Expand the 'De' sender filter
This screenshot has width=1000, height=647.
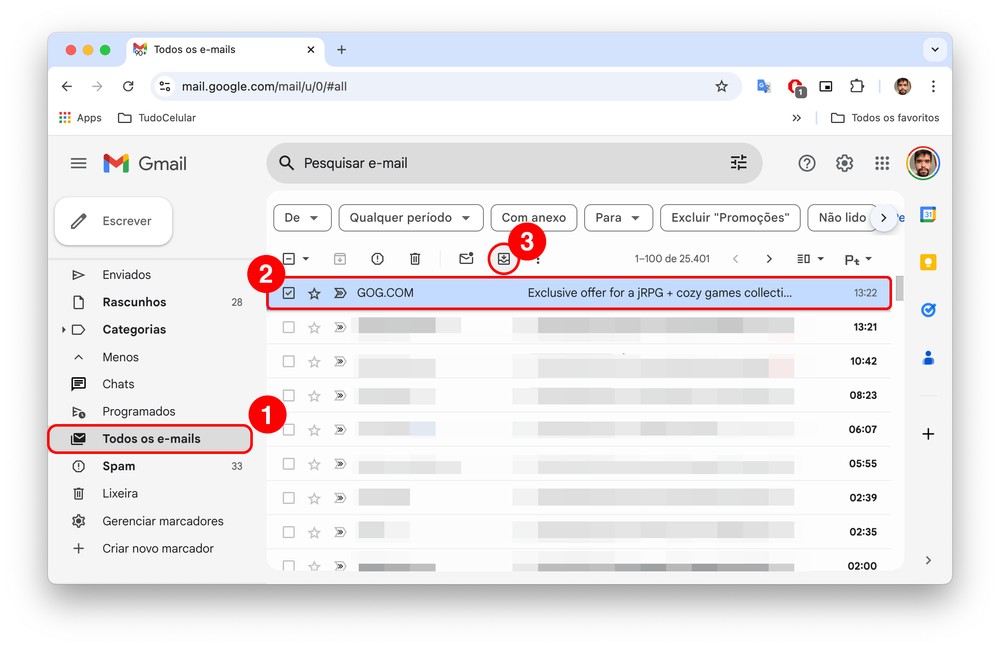click(302, 218)
